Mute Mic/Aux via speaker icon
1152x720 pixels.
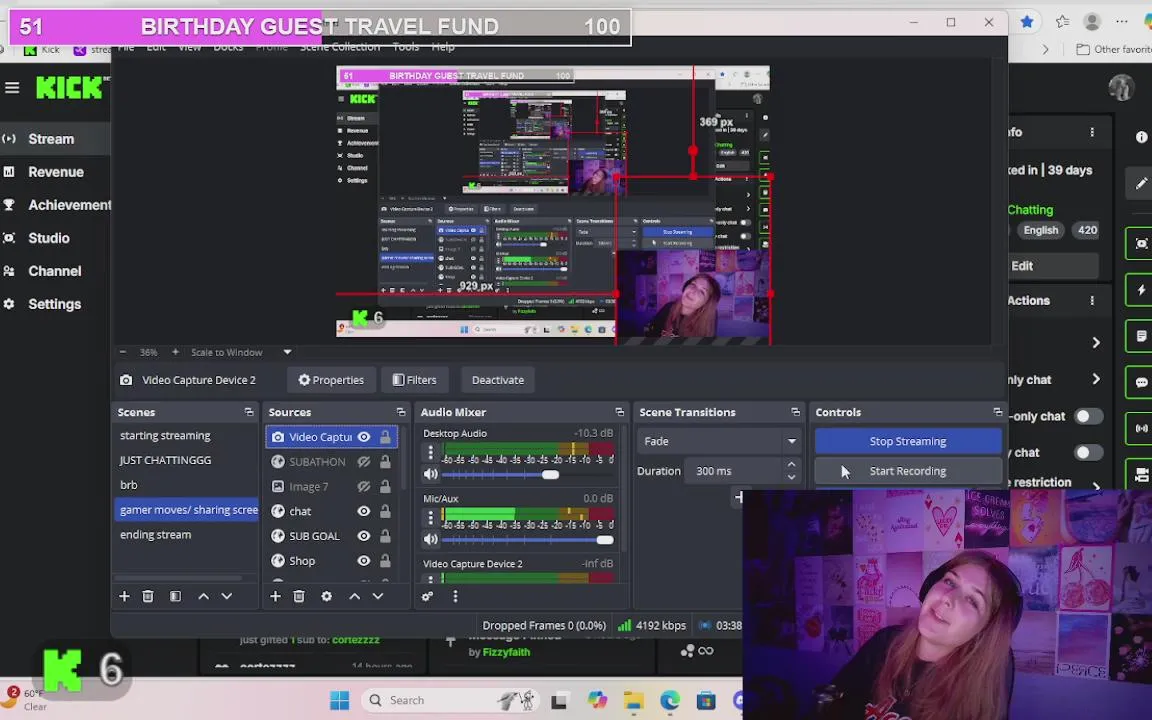[431, 539]
